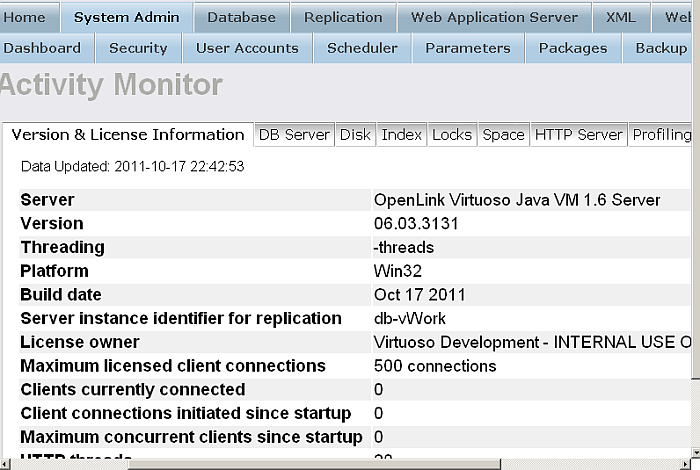Open the Security sub-tab
Screen dimensions: 700x470
[x=138, y=48]
